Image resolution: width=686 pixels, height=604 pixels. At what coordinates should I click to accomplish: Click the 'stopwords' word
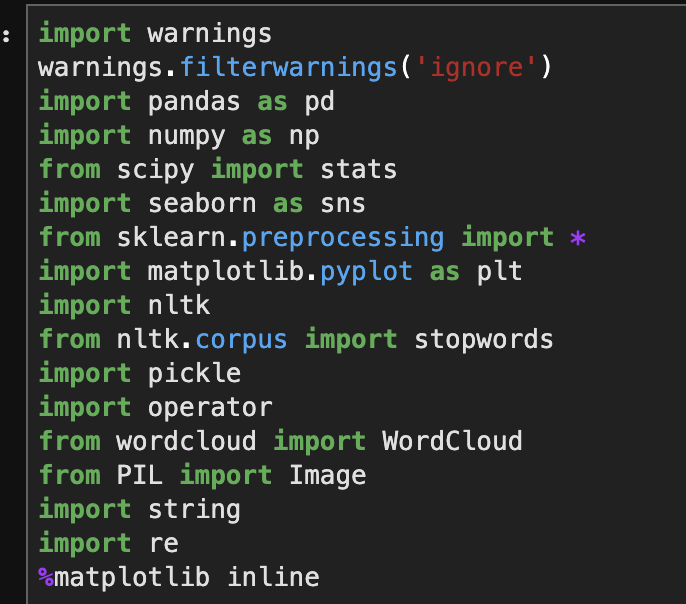tap(483, 339)
